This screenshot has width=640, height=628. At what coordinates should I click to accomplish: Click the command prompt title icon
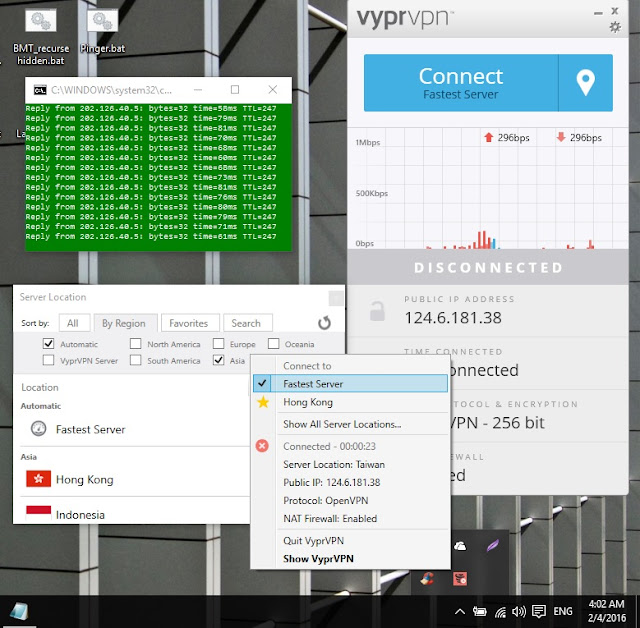coord(40,90)
